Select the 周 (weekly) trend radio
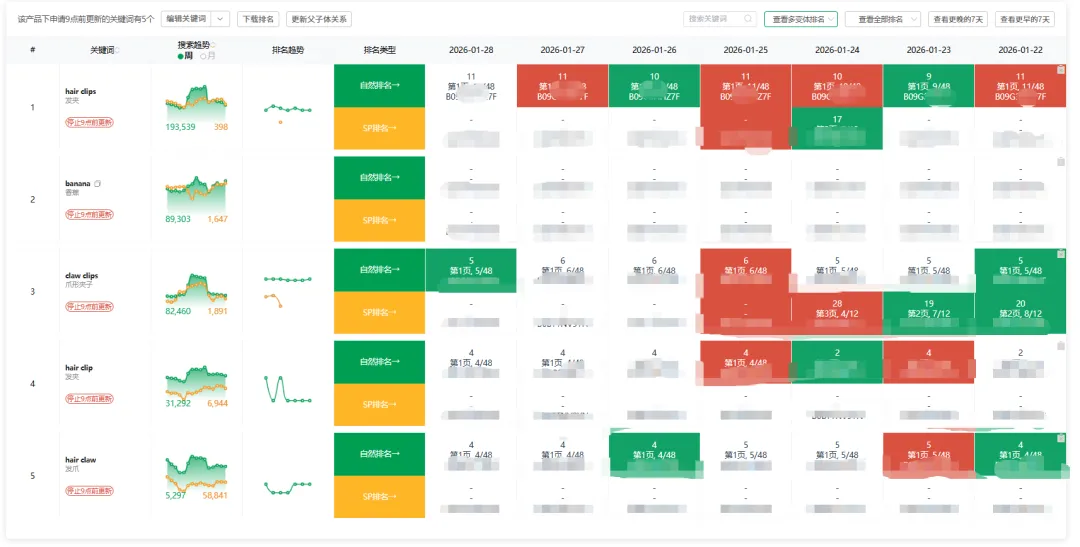The height and width of the screenshot is (547, 1080). coord(185,56)
